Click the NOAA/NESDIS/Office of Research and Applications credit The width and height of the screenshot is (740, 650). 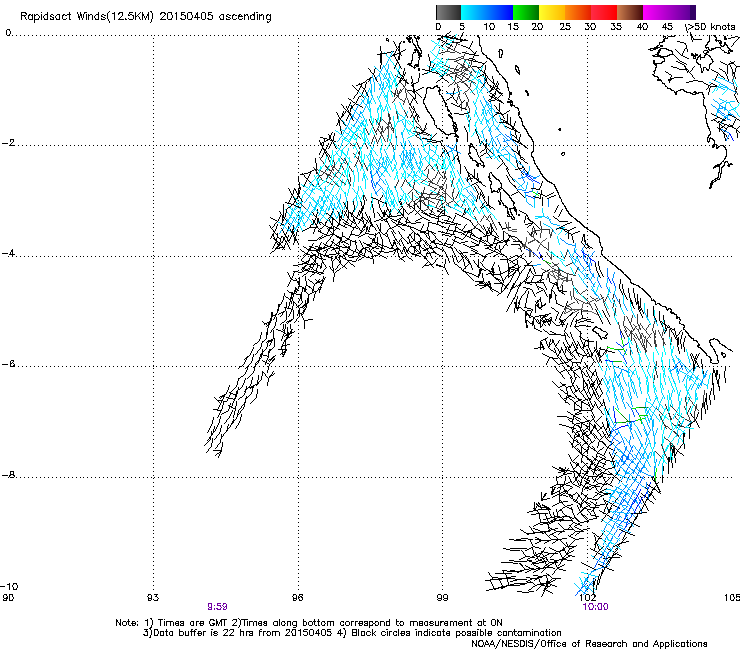[589, 644]
